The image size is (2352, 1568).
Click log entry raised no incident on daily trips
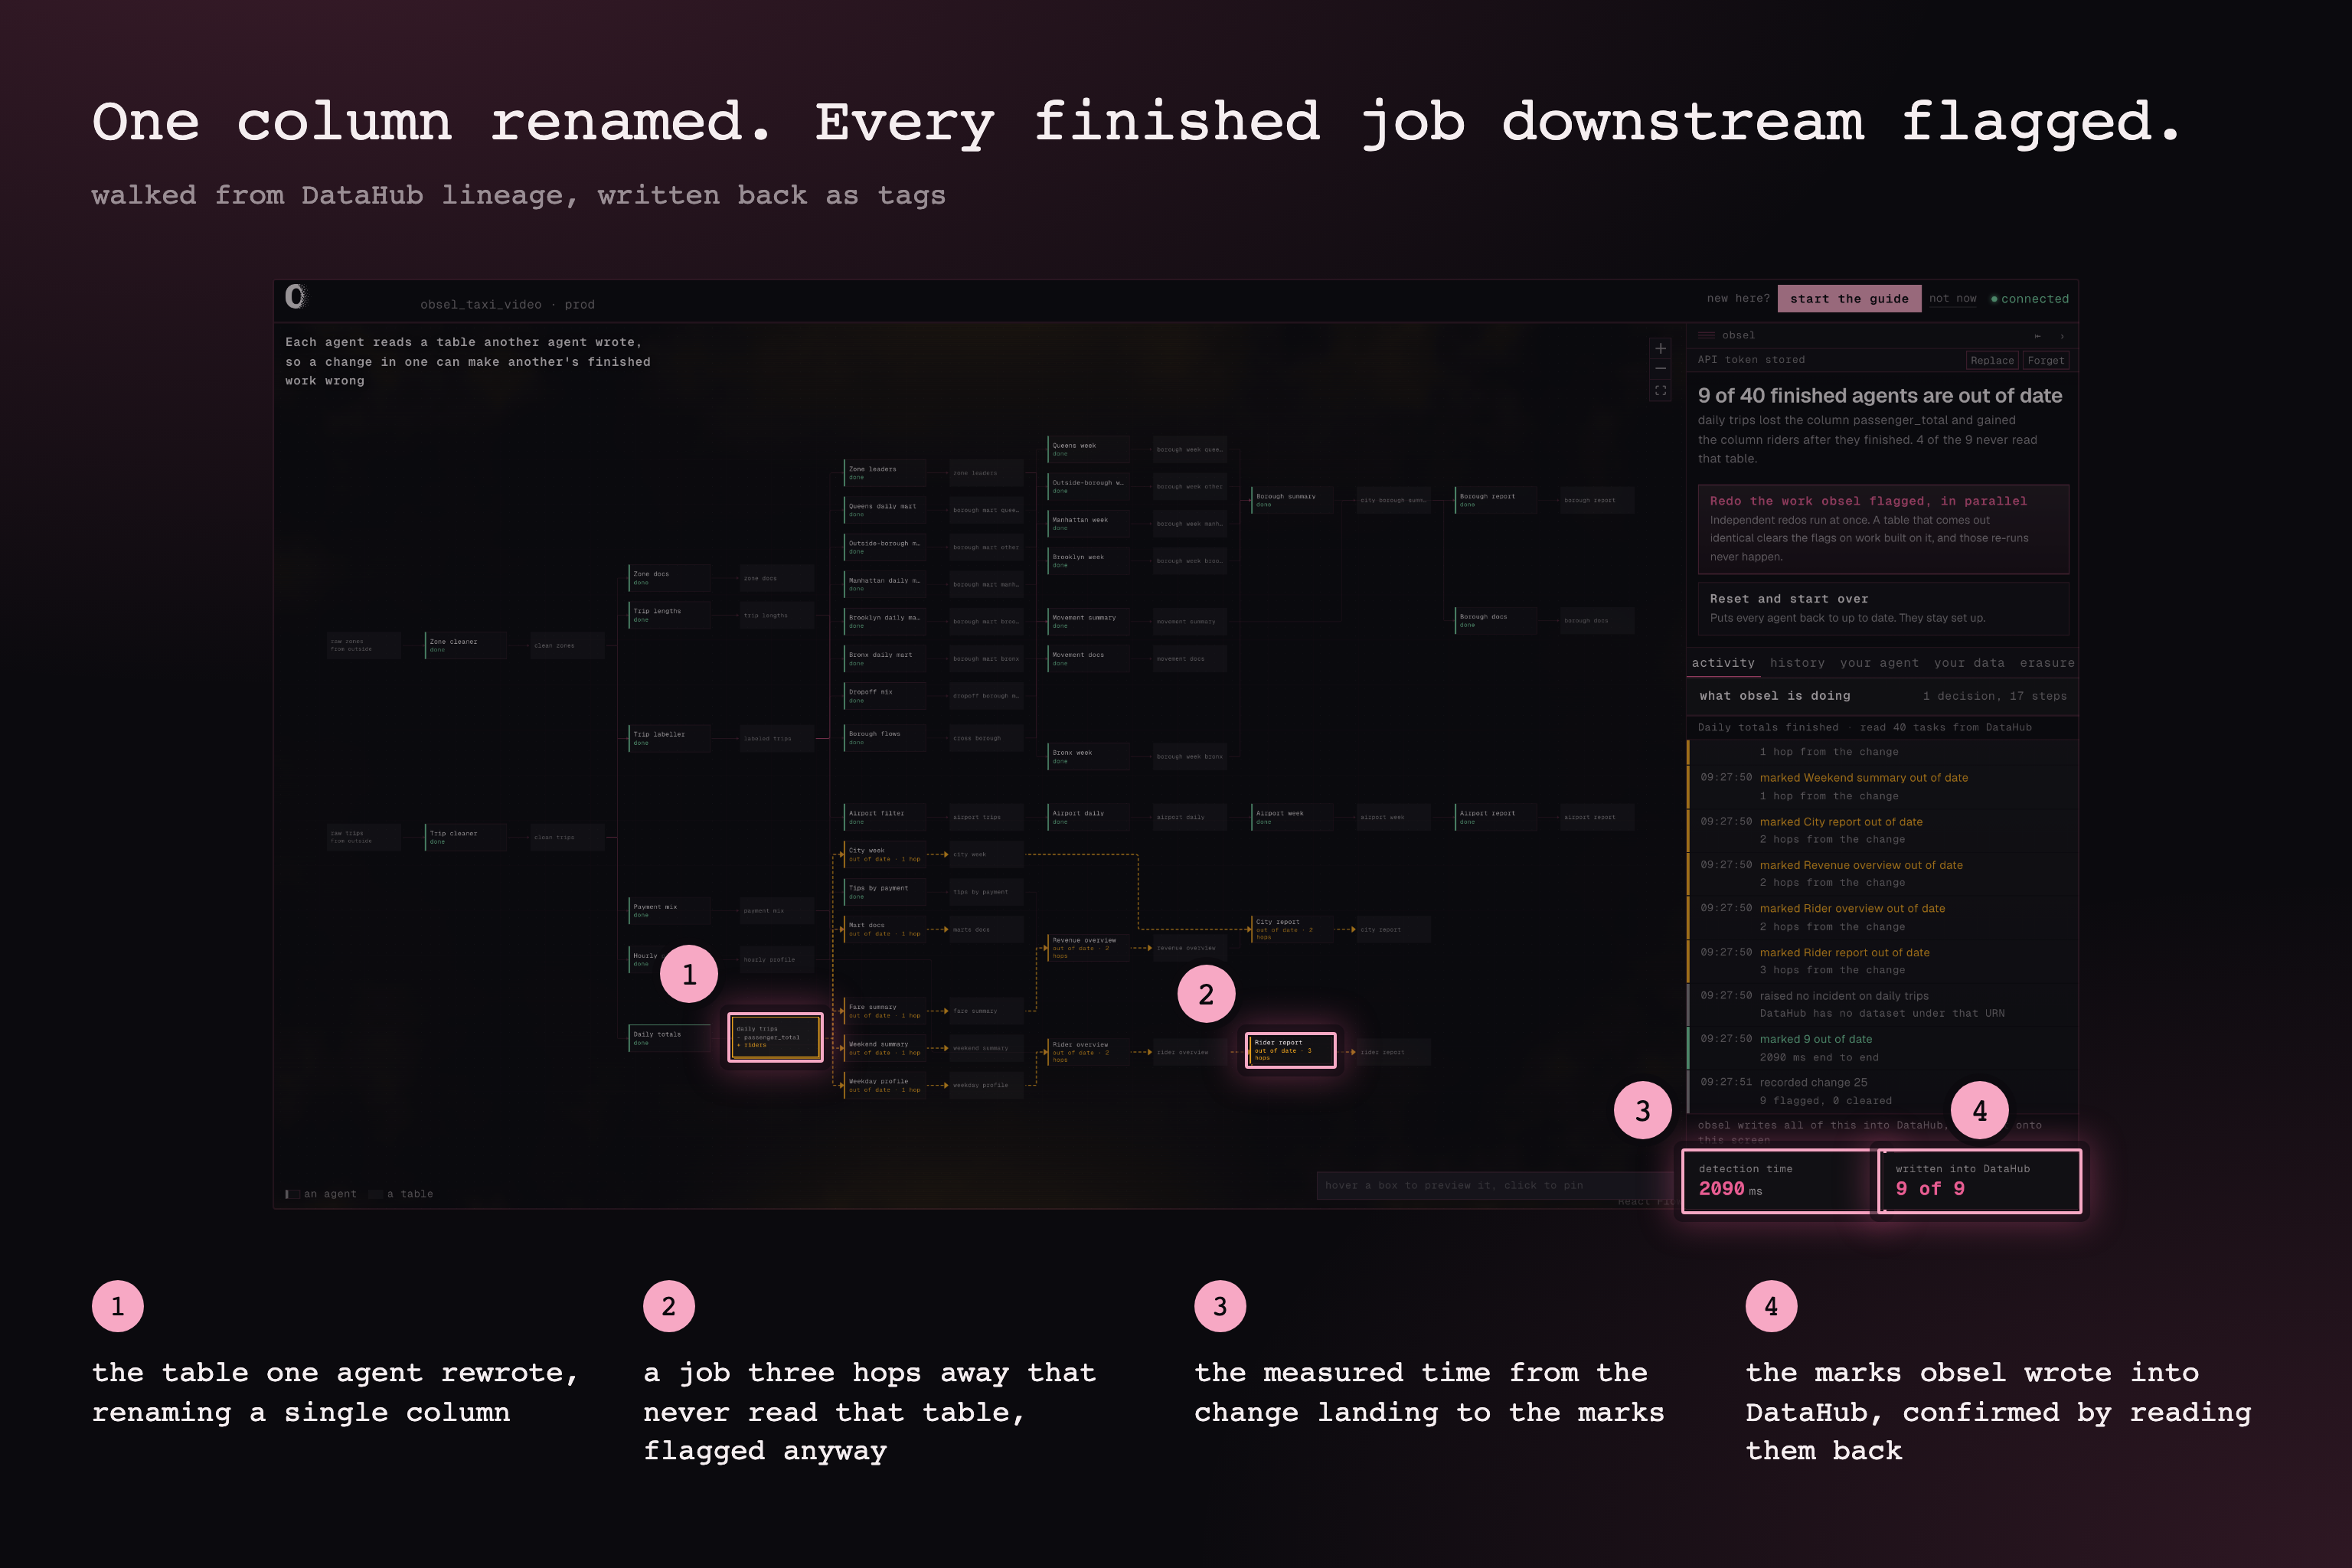[1882, 1004]
